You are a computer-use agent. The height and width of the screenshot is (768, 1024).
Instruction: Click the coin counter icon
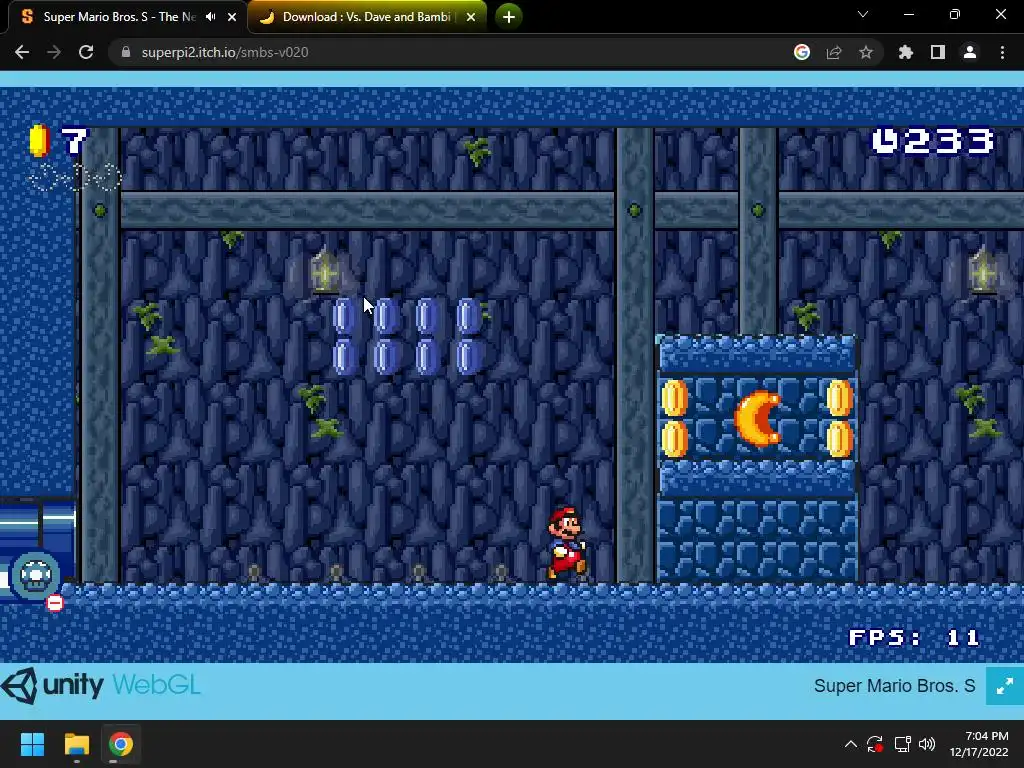39,140
